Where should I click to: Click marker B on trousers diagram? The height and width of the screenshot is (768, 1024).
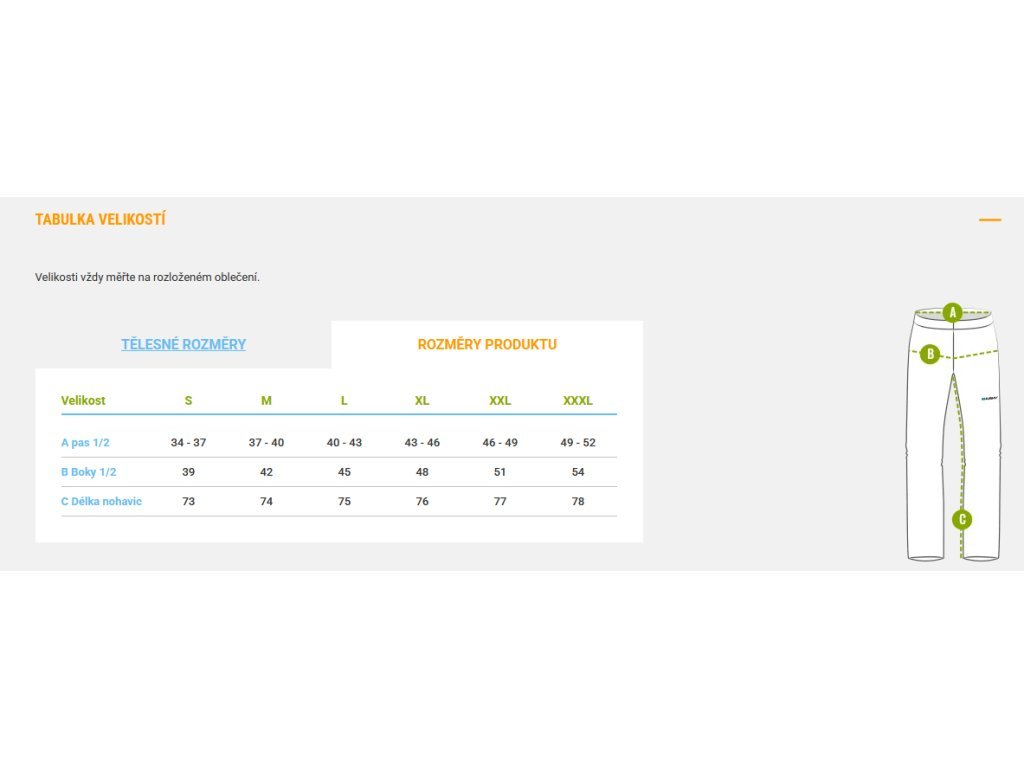pyautogui.click(x=930, y=355)
